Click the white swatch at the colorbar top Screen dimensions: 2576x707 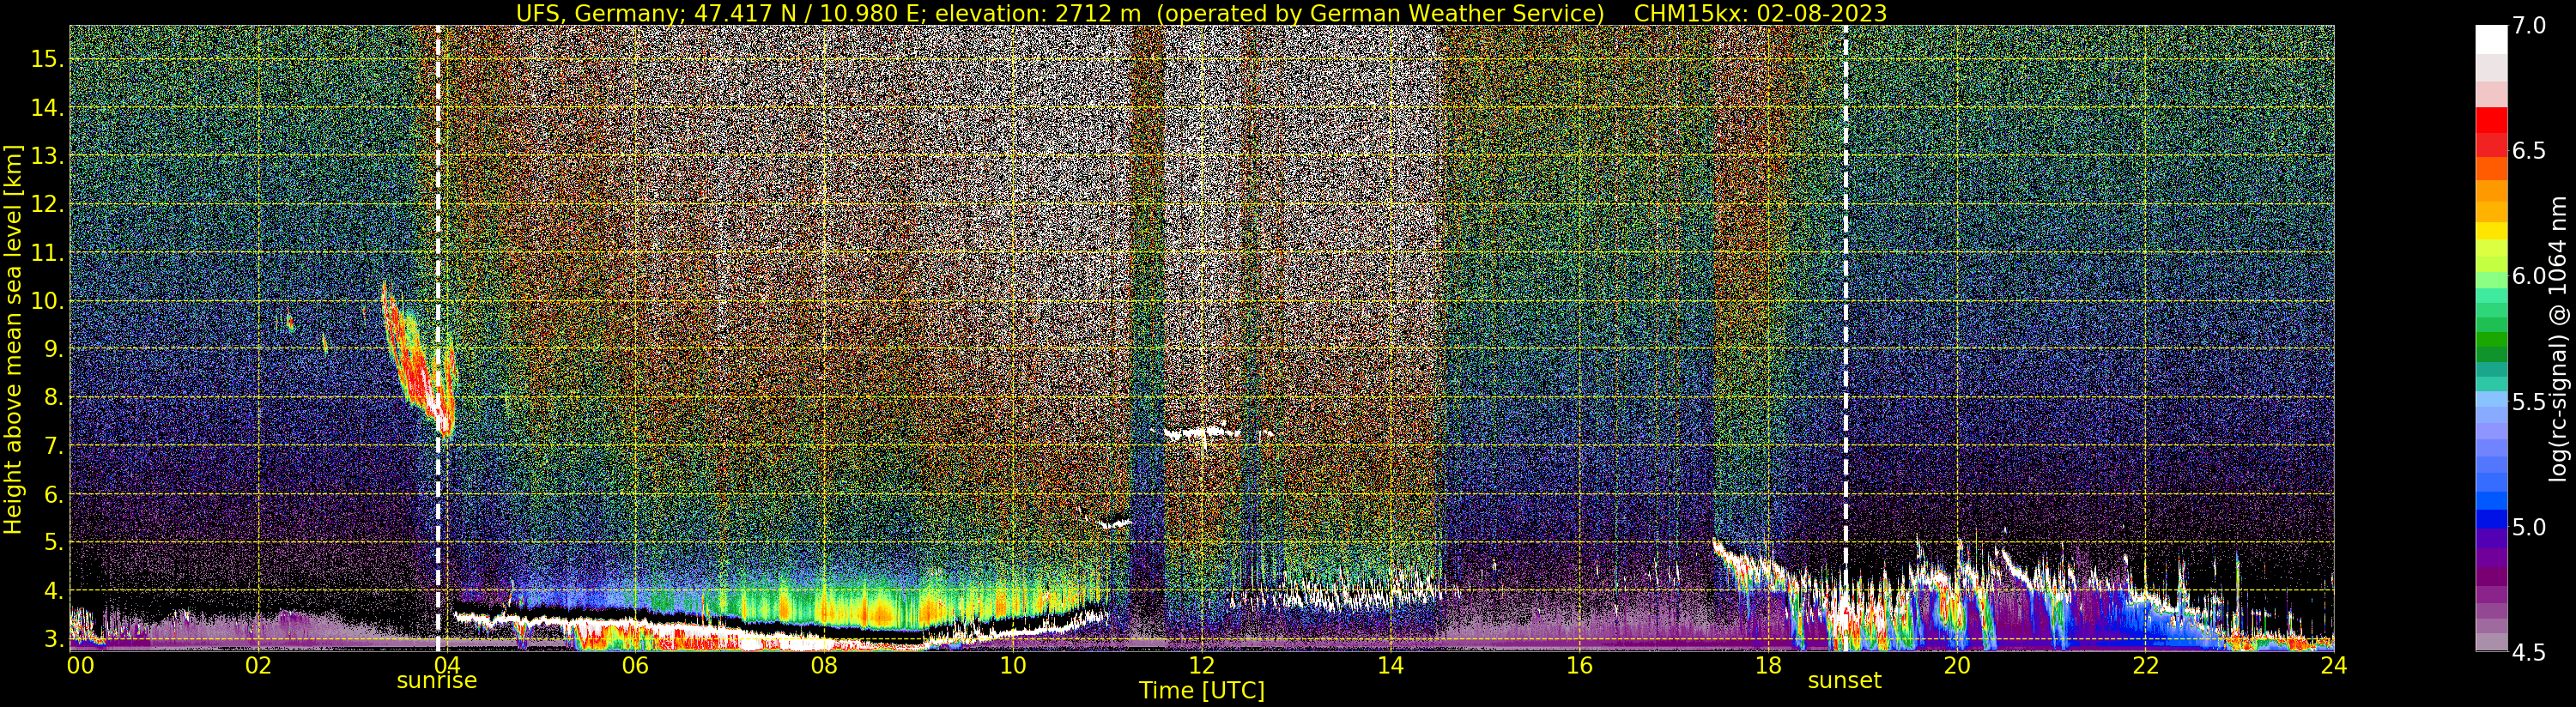[2491, 39]
